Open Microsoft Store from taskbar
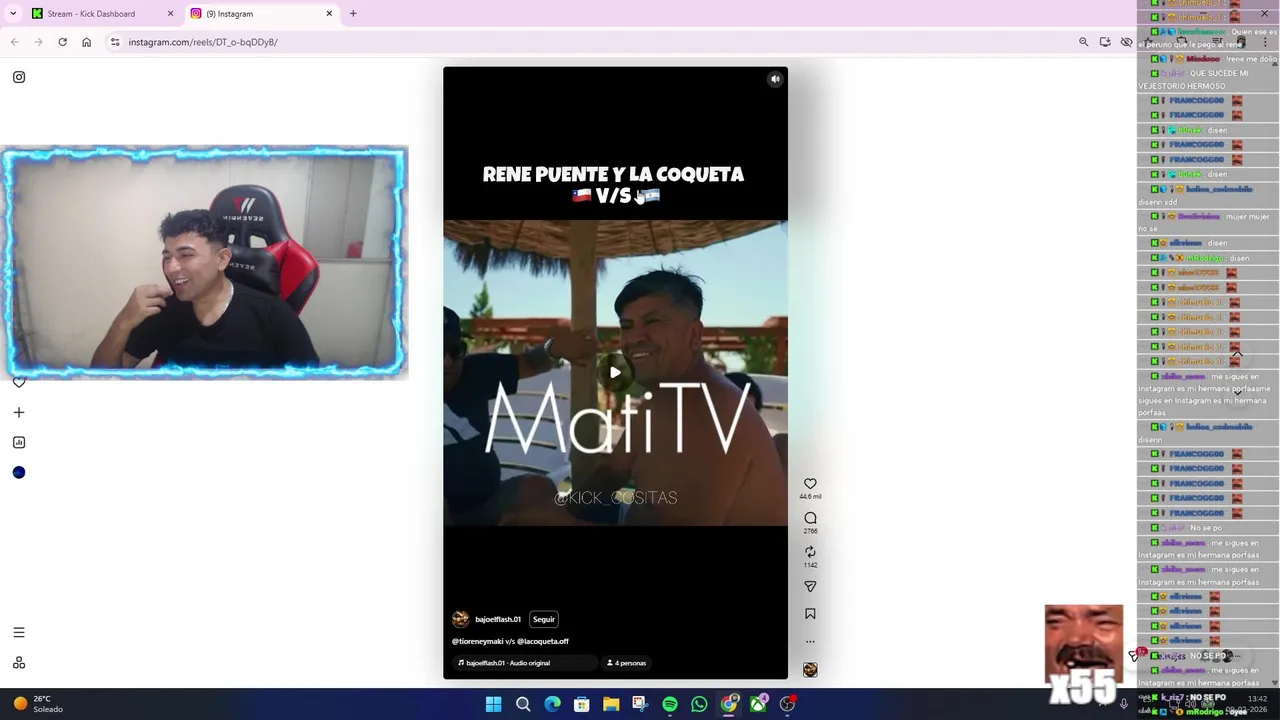This screenshot has height=720, width=1280. (581, 704)
